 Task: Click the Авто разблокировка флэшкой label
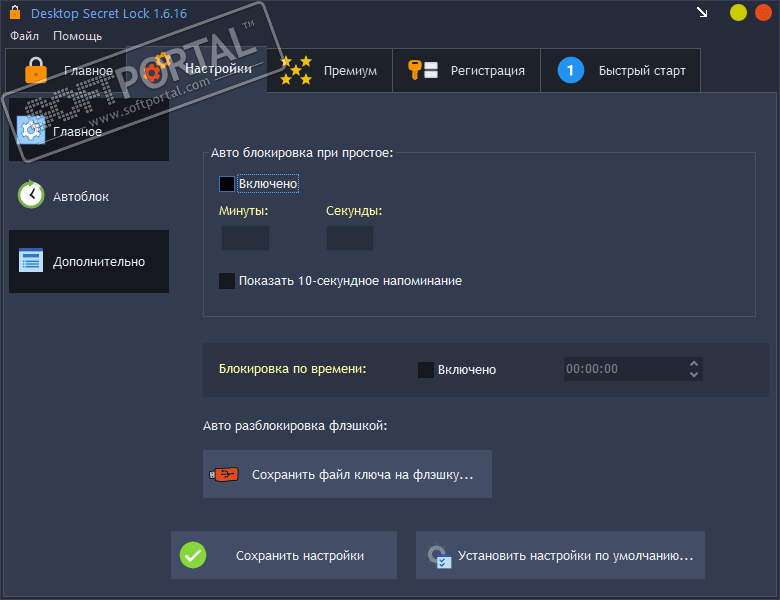(x=295, y=426)
